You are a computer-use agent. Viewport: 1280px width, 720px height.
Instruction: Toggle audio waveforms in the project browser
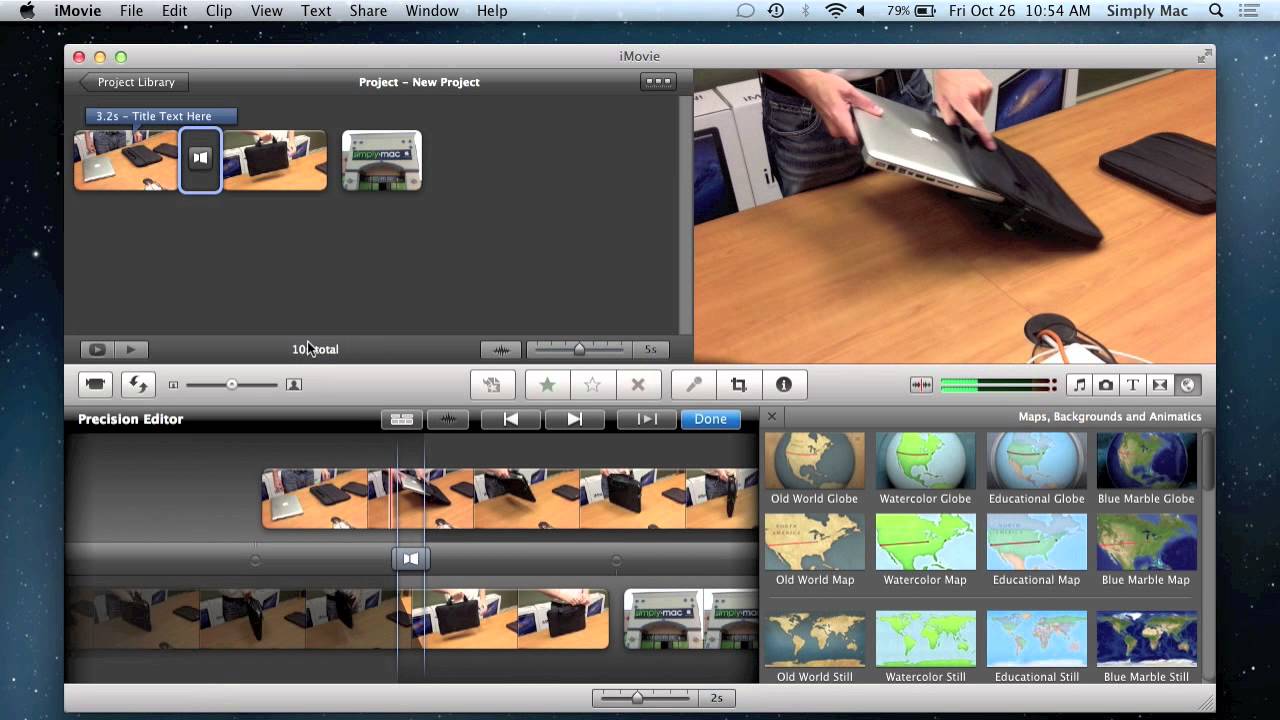(x=501, y=349)
